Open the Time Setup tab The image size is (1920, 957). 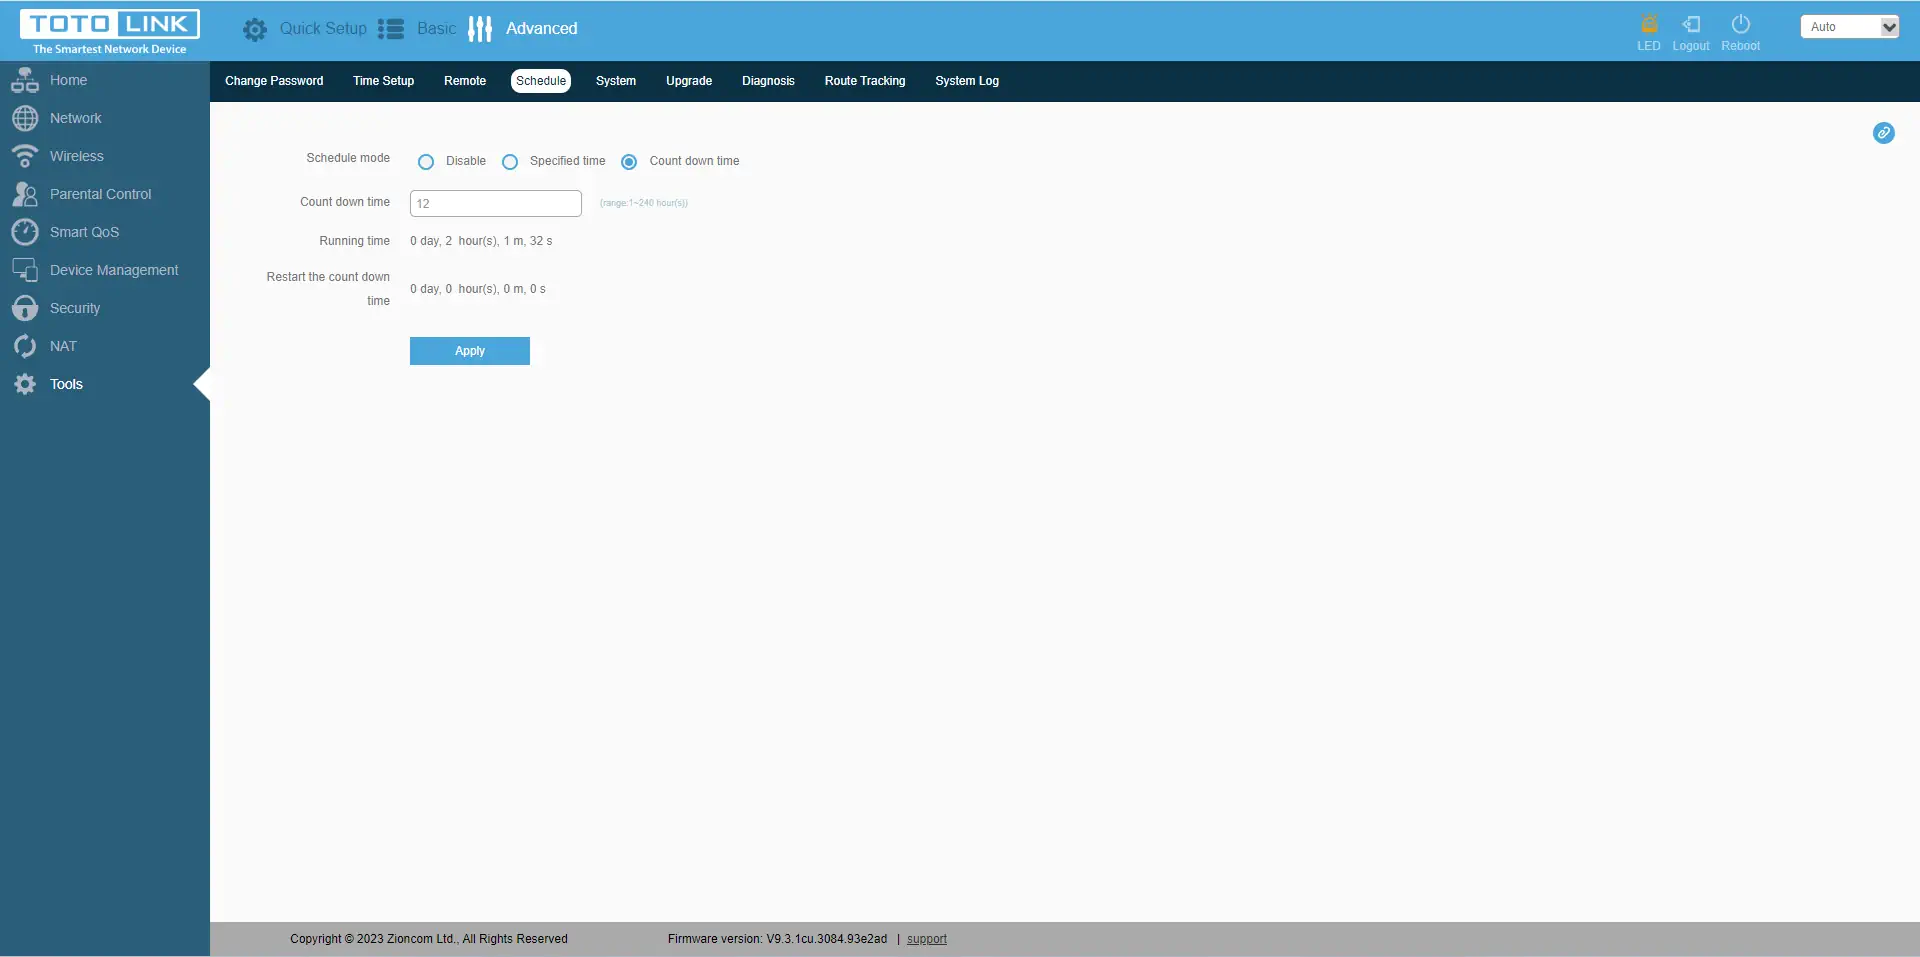383,81
